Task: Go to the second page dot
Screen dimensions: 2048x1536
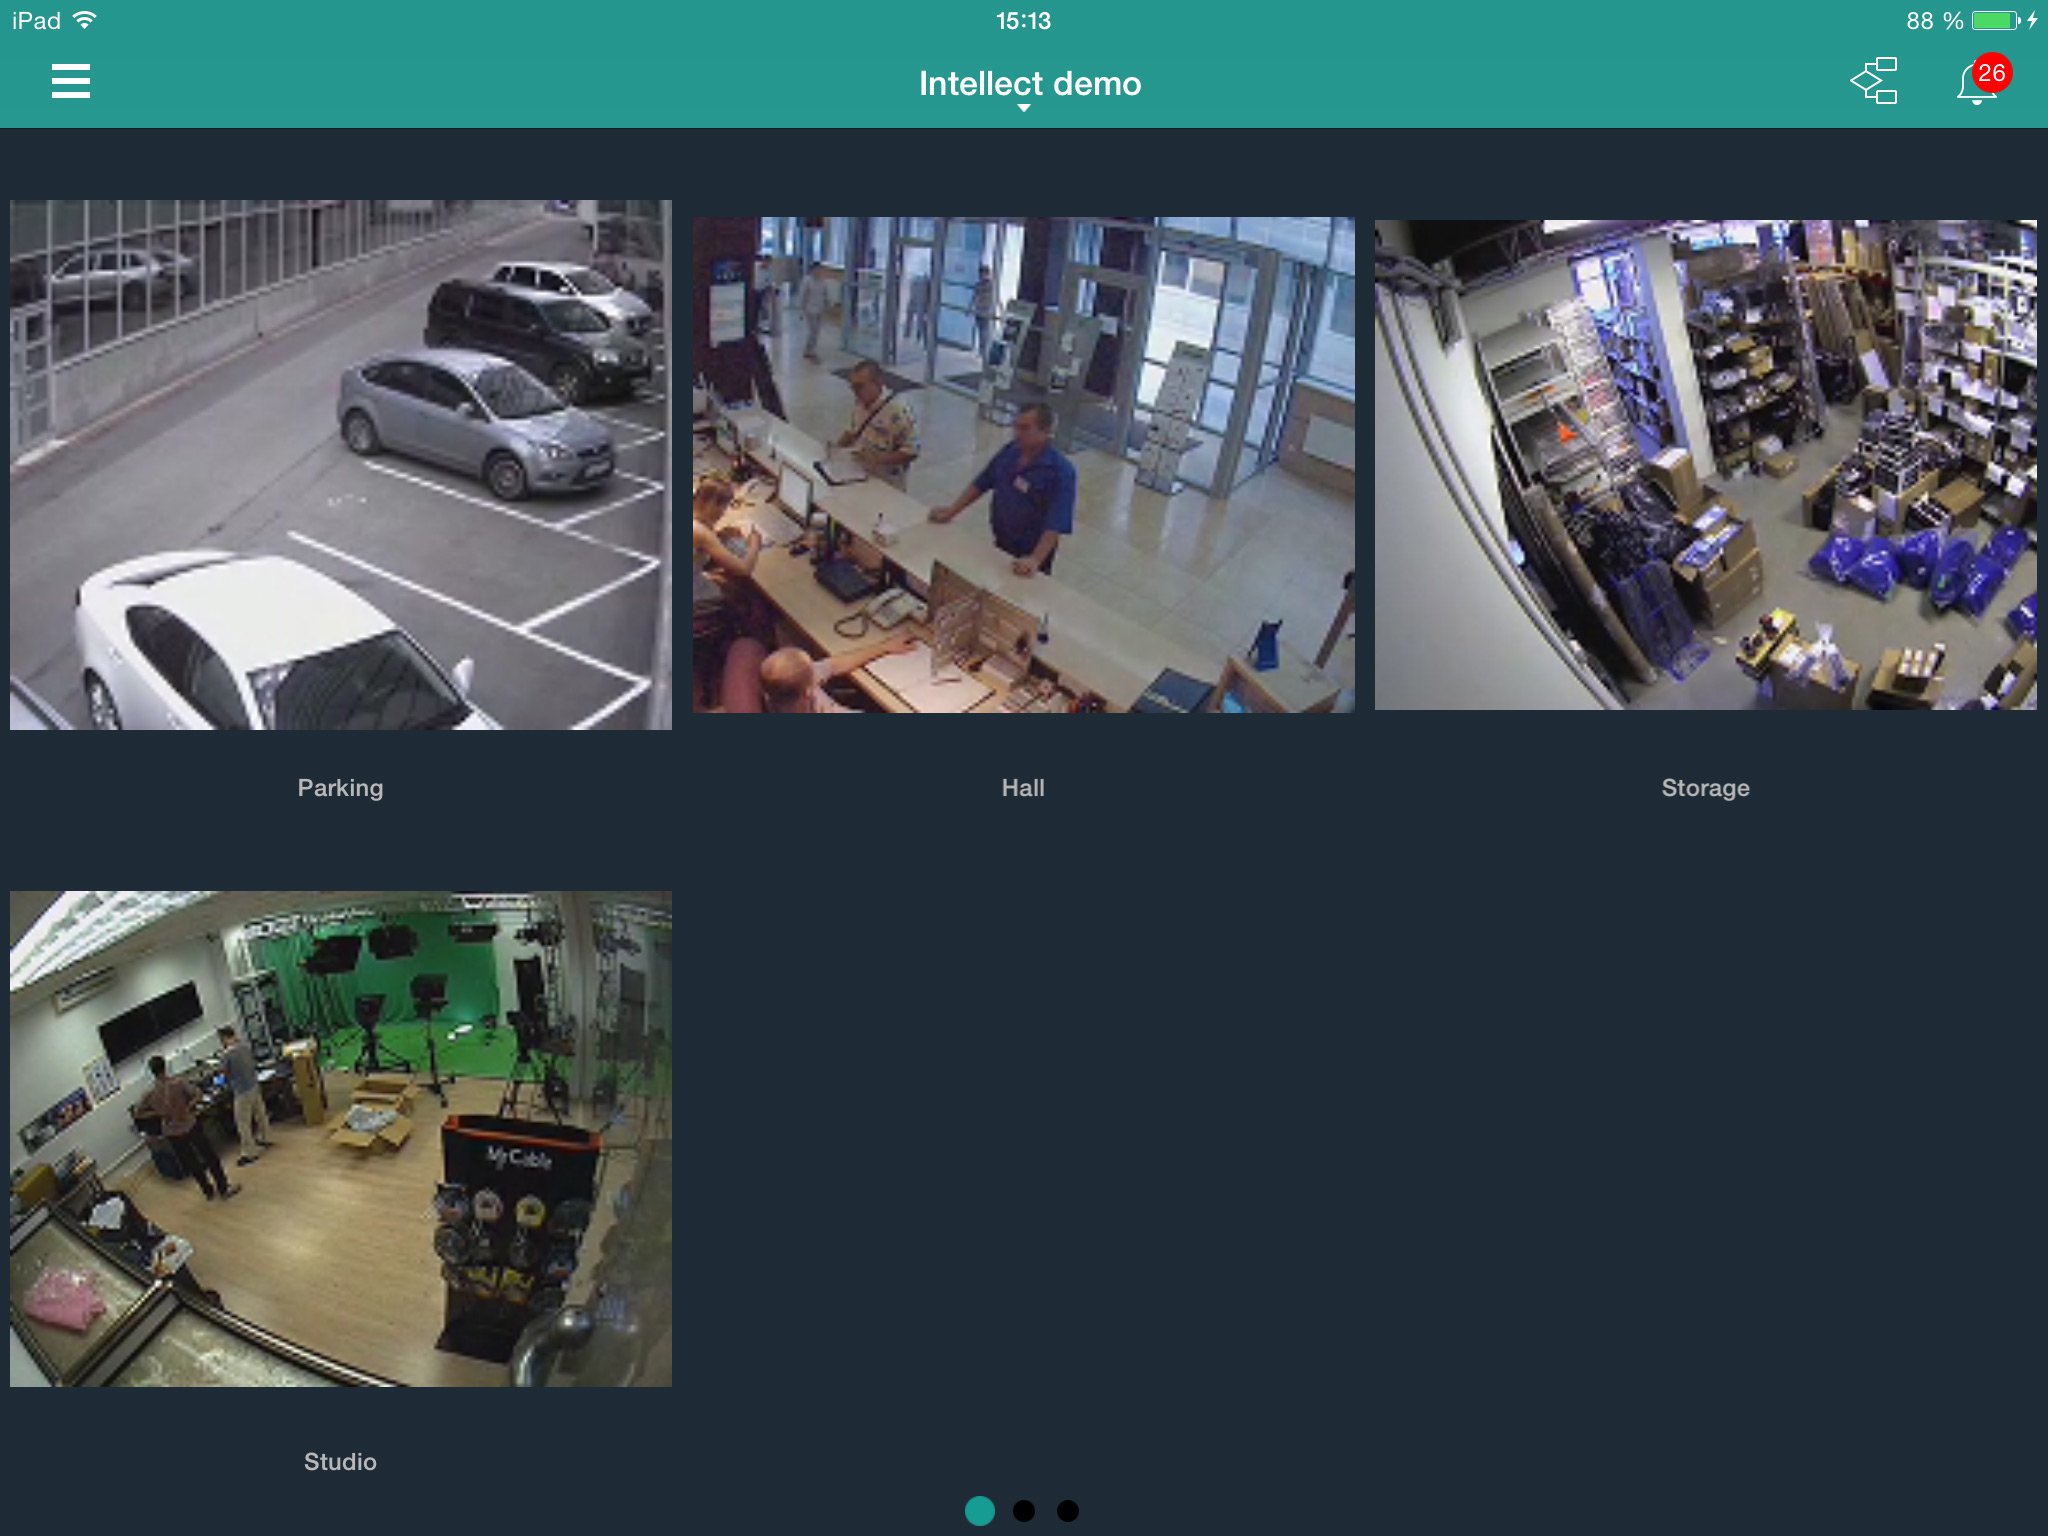Action: click(1024, 1511)
